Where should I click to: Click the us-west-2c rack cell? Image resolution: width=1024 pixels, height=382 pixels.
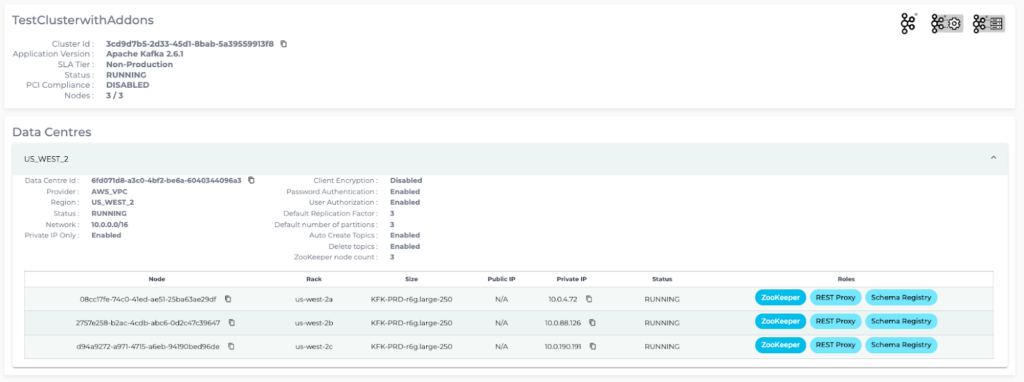click(314, 346)
